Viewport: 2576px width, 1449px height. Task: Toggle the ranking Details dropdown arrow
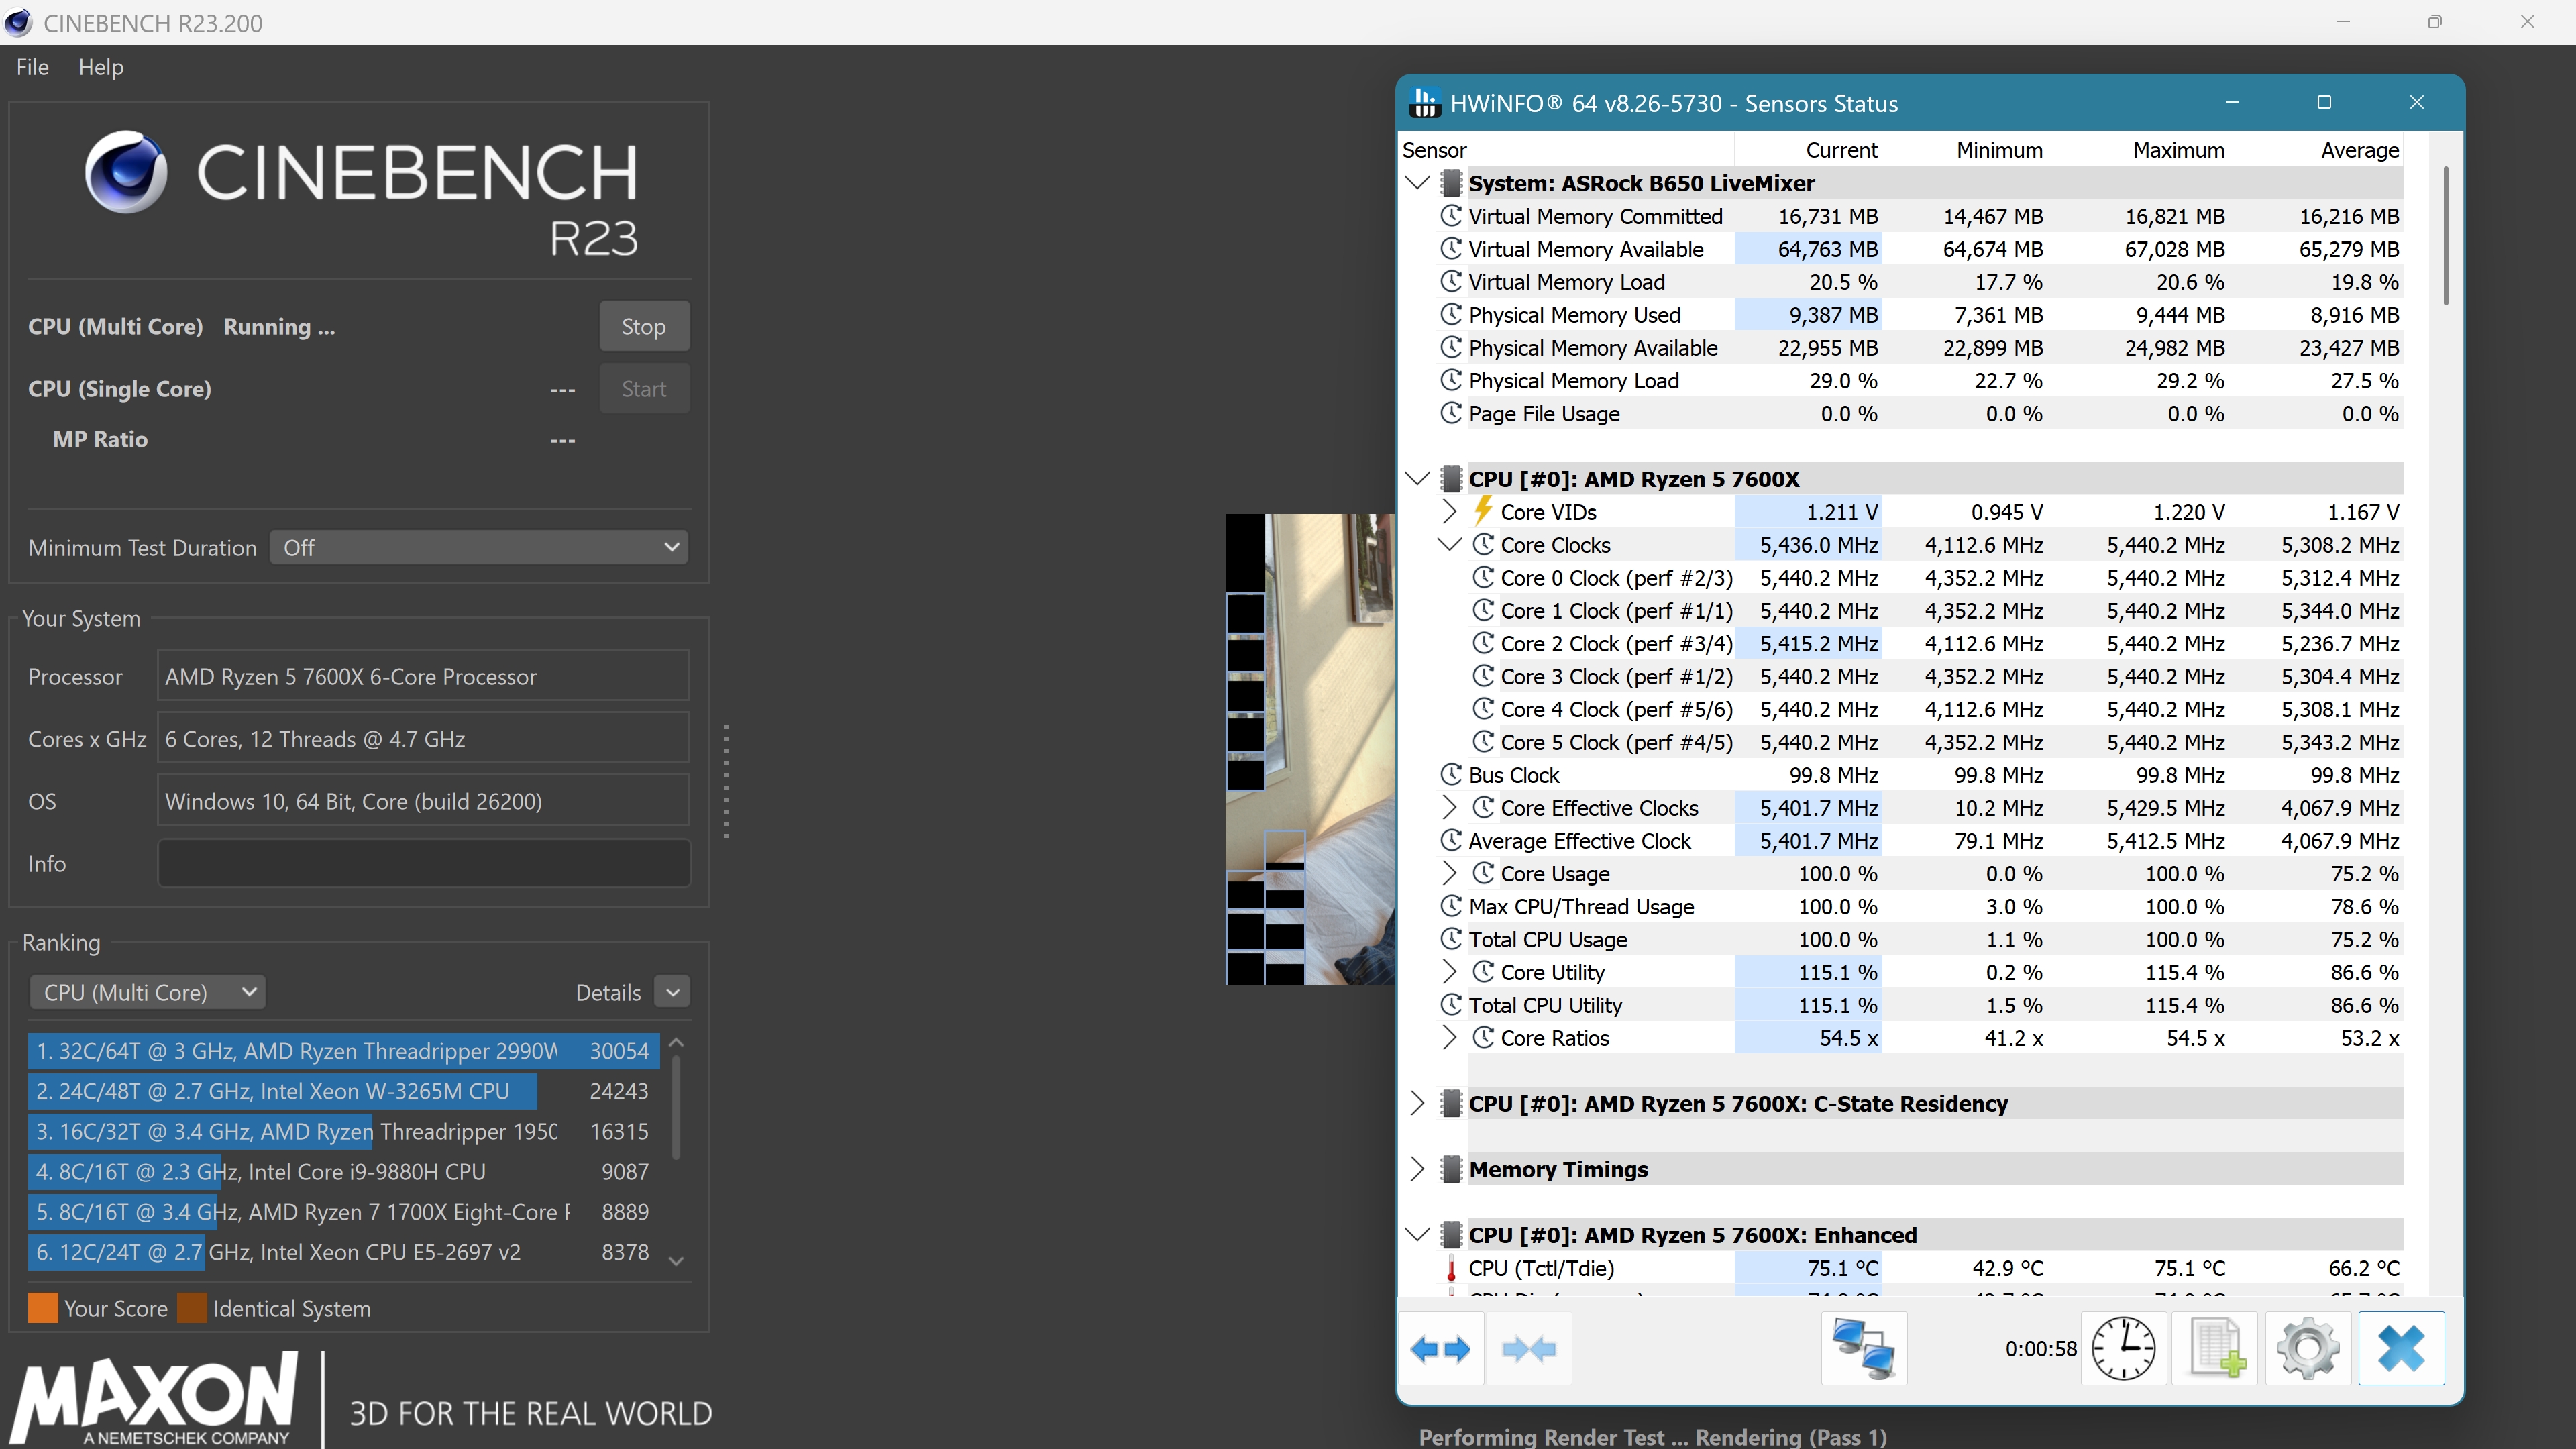click(x=673, y=992)
